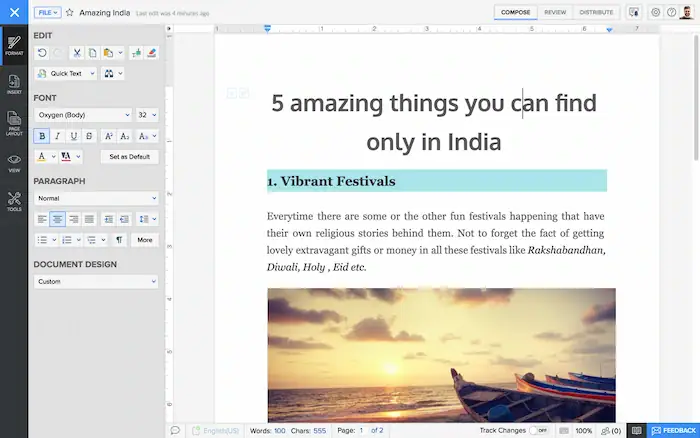700x438 pixels.
Task: Expand the paragraph style Normal dropdown
Action: tap(96, 198)
